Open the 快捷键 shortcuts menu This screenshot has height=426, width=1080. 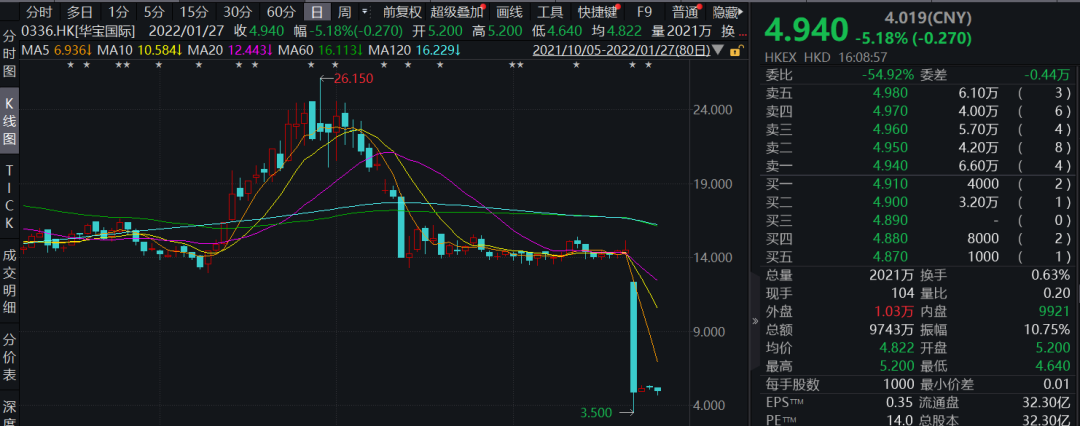tap(599, 12)
